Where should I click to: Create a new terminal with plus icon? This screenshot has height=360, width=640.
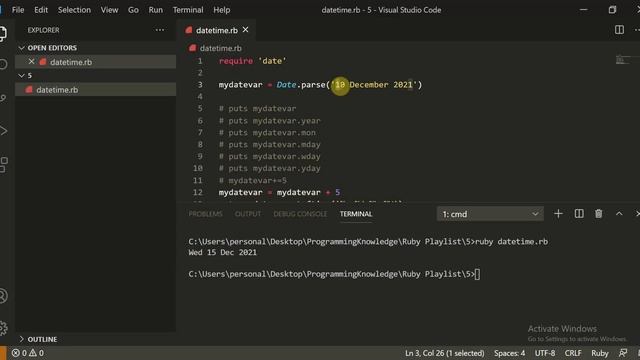click(558, 214)
